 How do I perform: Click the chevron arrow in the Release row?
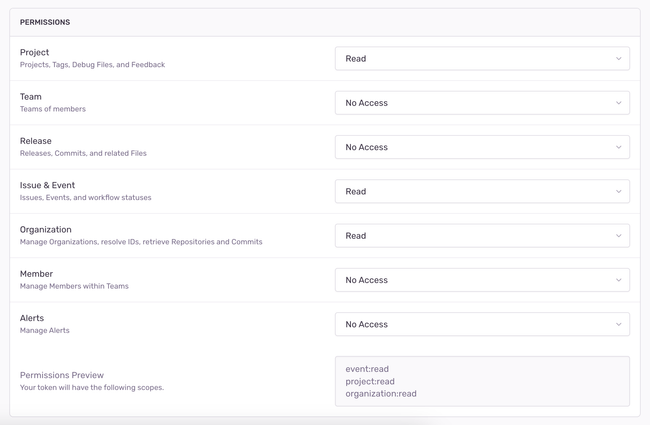(x=619, y=147)
